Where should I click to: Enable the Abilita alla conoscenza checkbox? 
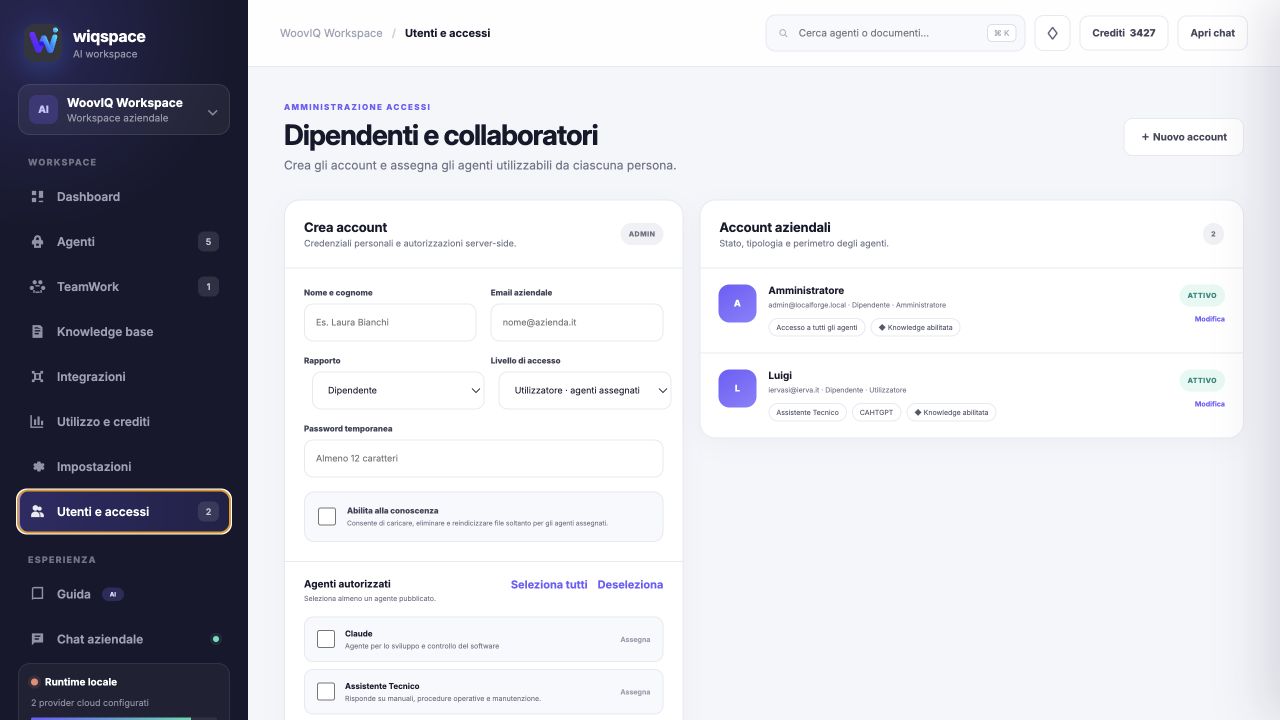326,516
